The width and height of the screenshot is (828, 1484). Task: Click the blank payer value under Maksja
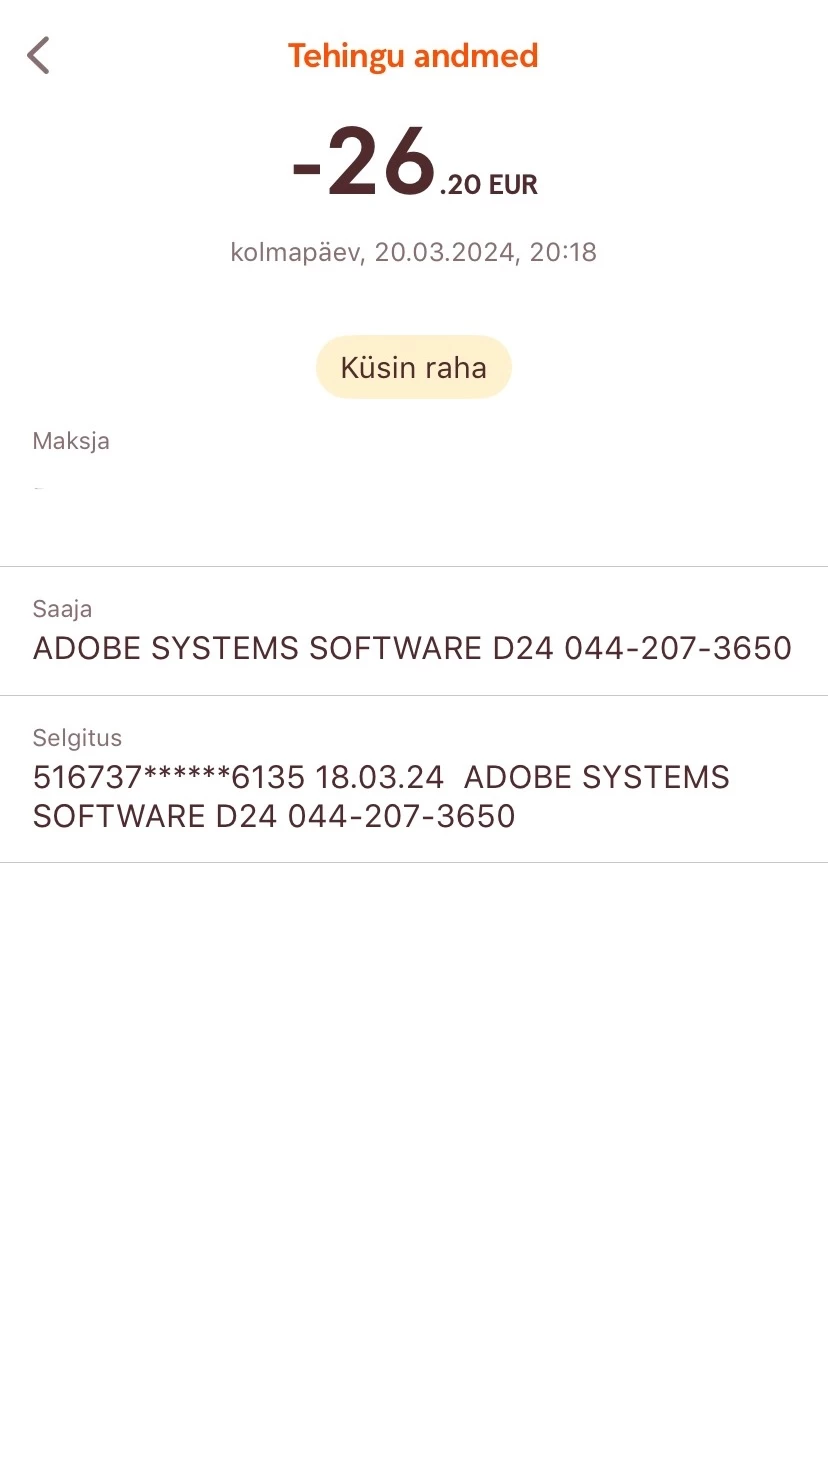[39, 488]
